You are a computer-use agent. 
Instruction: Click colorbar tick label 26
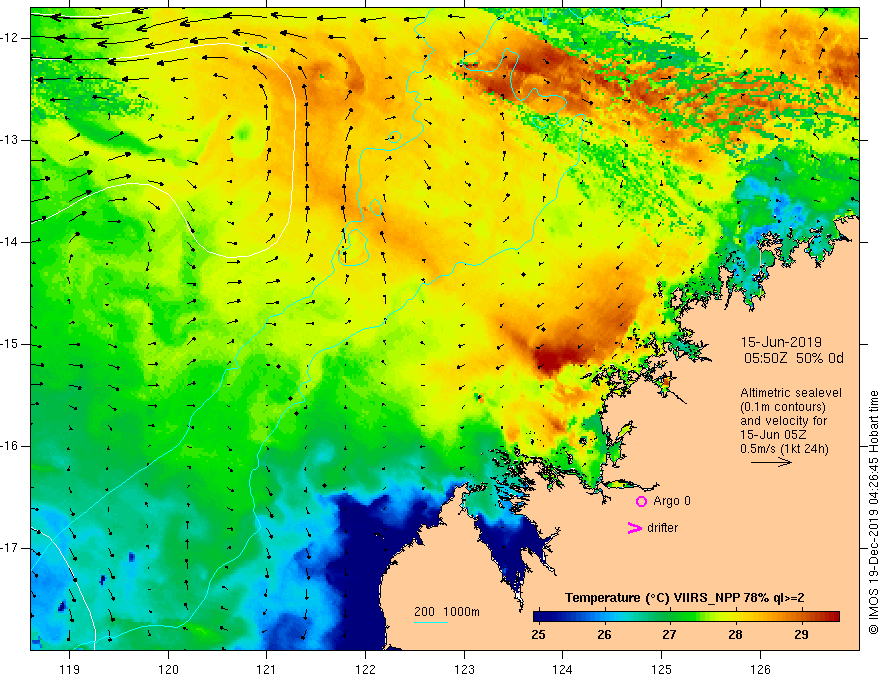tap(604, 635)
